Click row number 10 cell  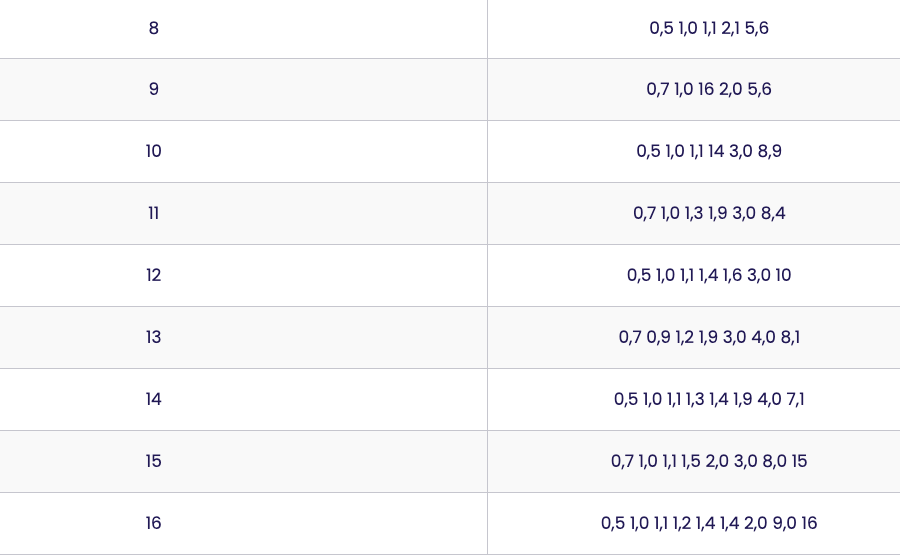pyautogui.click(x=243, y=152)
